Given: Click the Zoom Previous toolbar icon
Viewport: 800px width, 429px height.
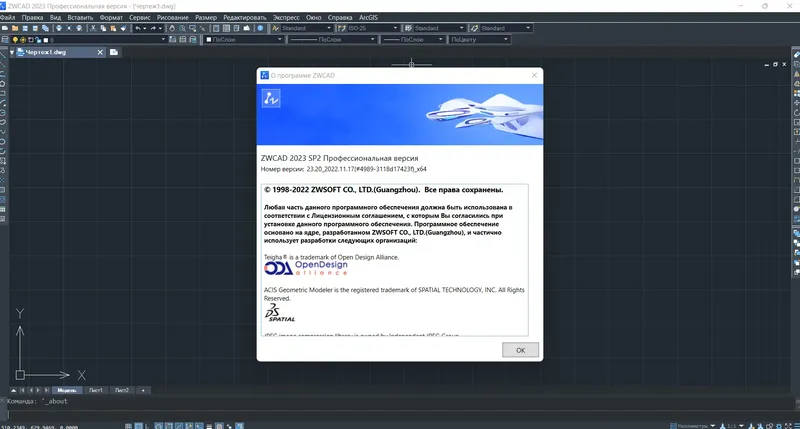Looking at the screenshot, I should click(203, 28).
